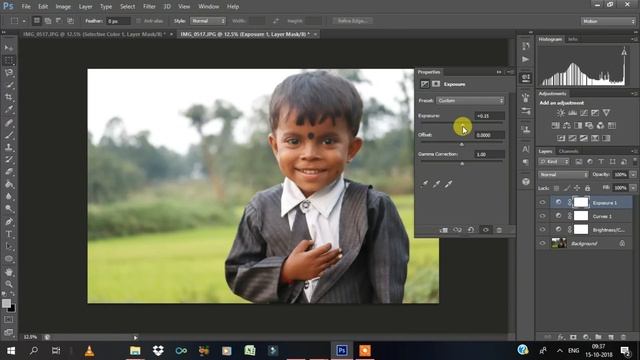
Task: Open the Window menu
Action: click(x=209, y=7)
